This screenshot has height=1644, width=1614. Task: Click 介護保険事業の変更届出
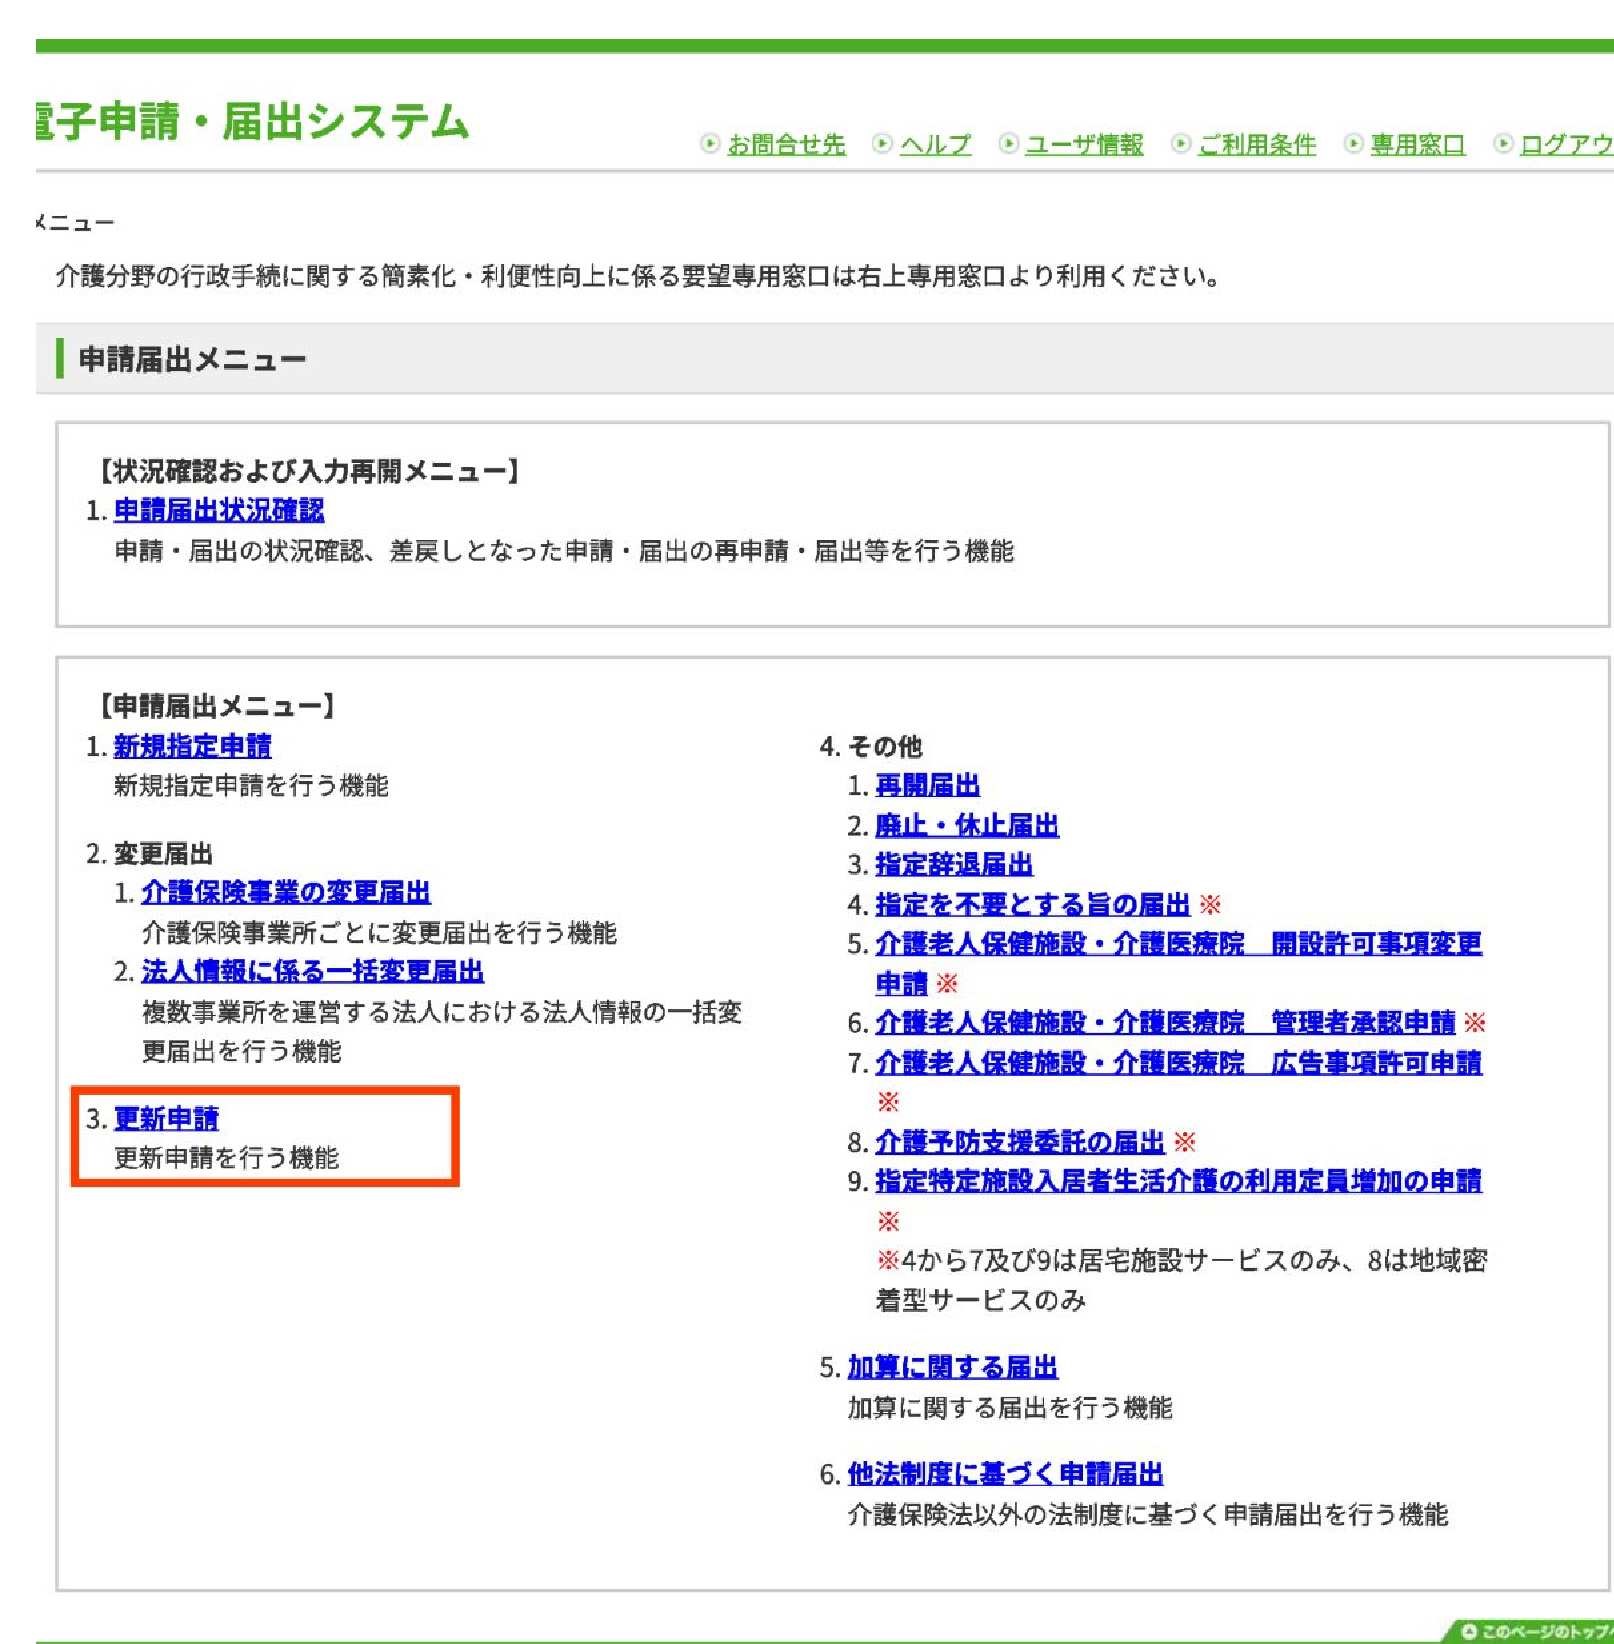click(285, 890)
